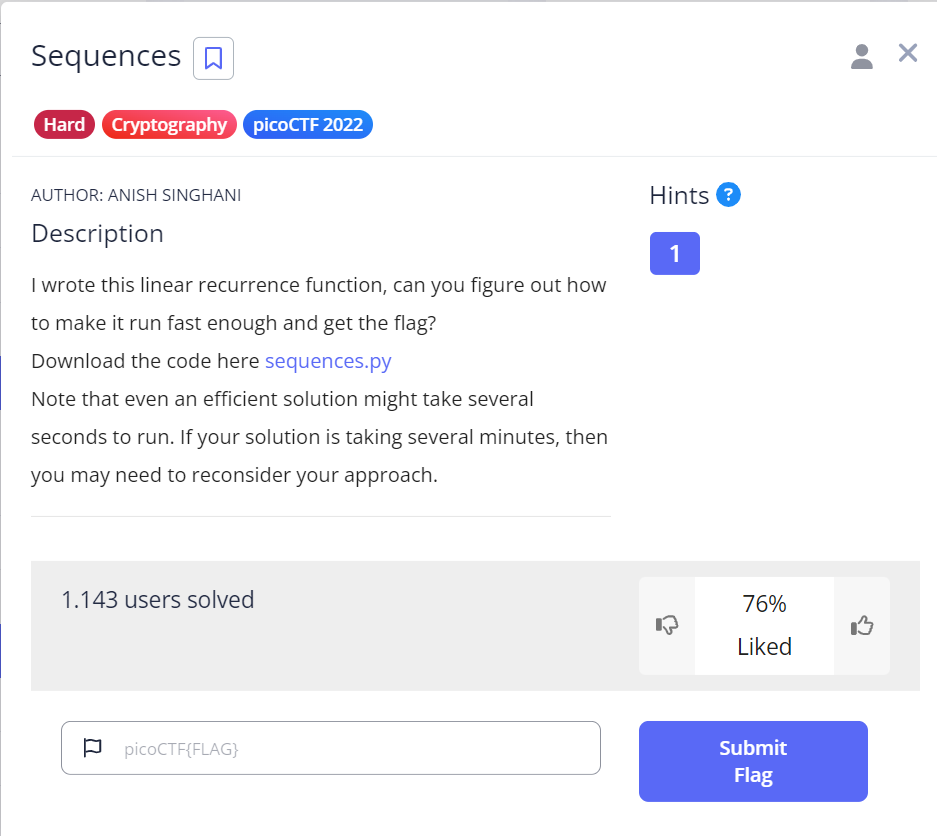937x836 pixels.
Task: Click the 76% Liked indicator
Action: click(763, 625)
